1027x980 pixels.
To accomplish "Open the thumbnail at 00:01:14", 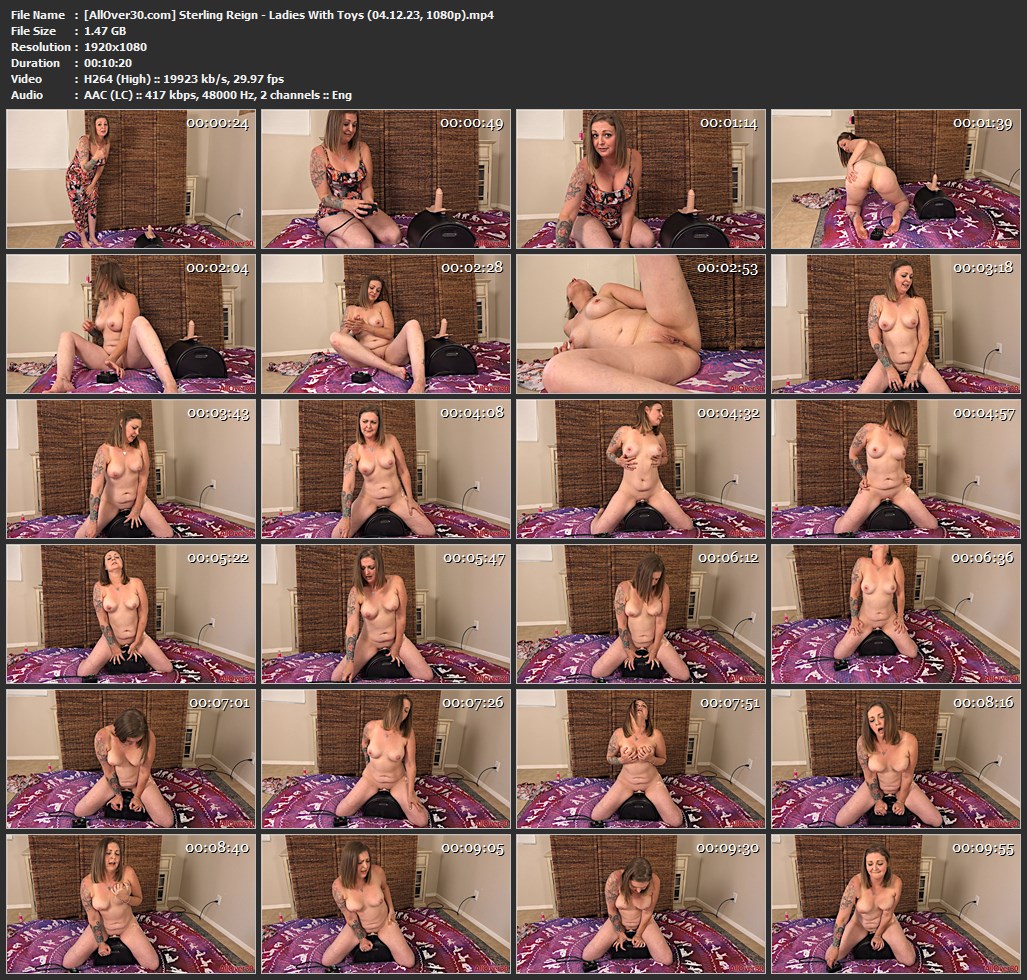I will click(x=641, y=179).
